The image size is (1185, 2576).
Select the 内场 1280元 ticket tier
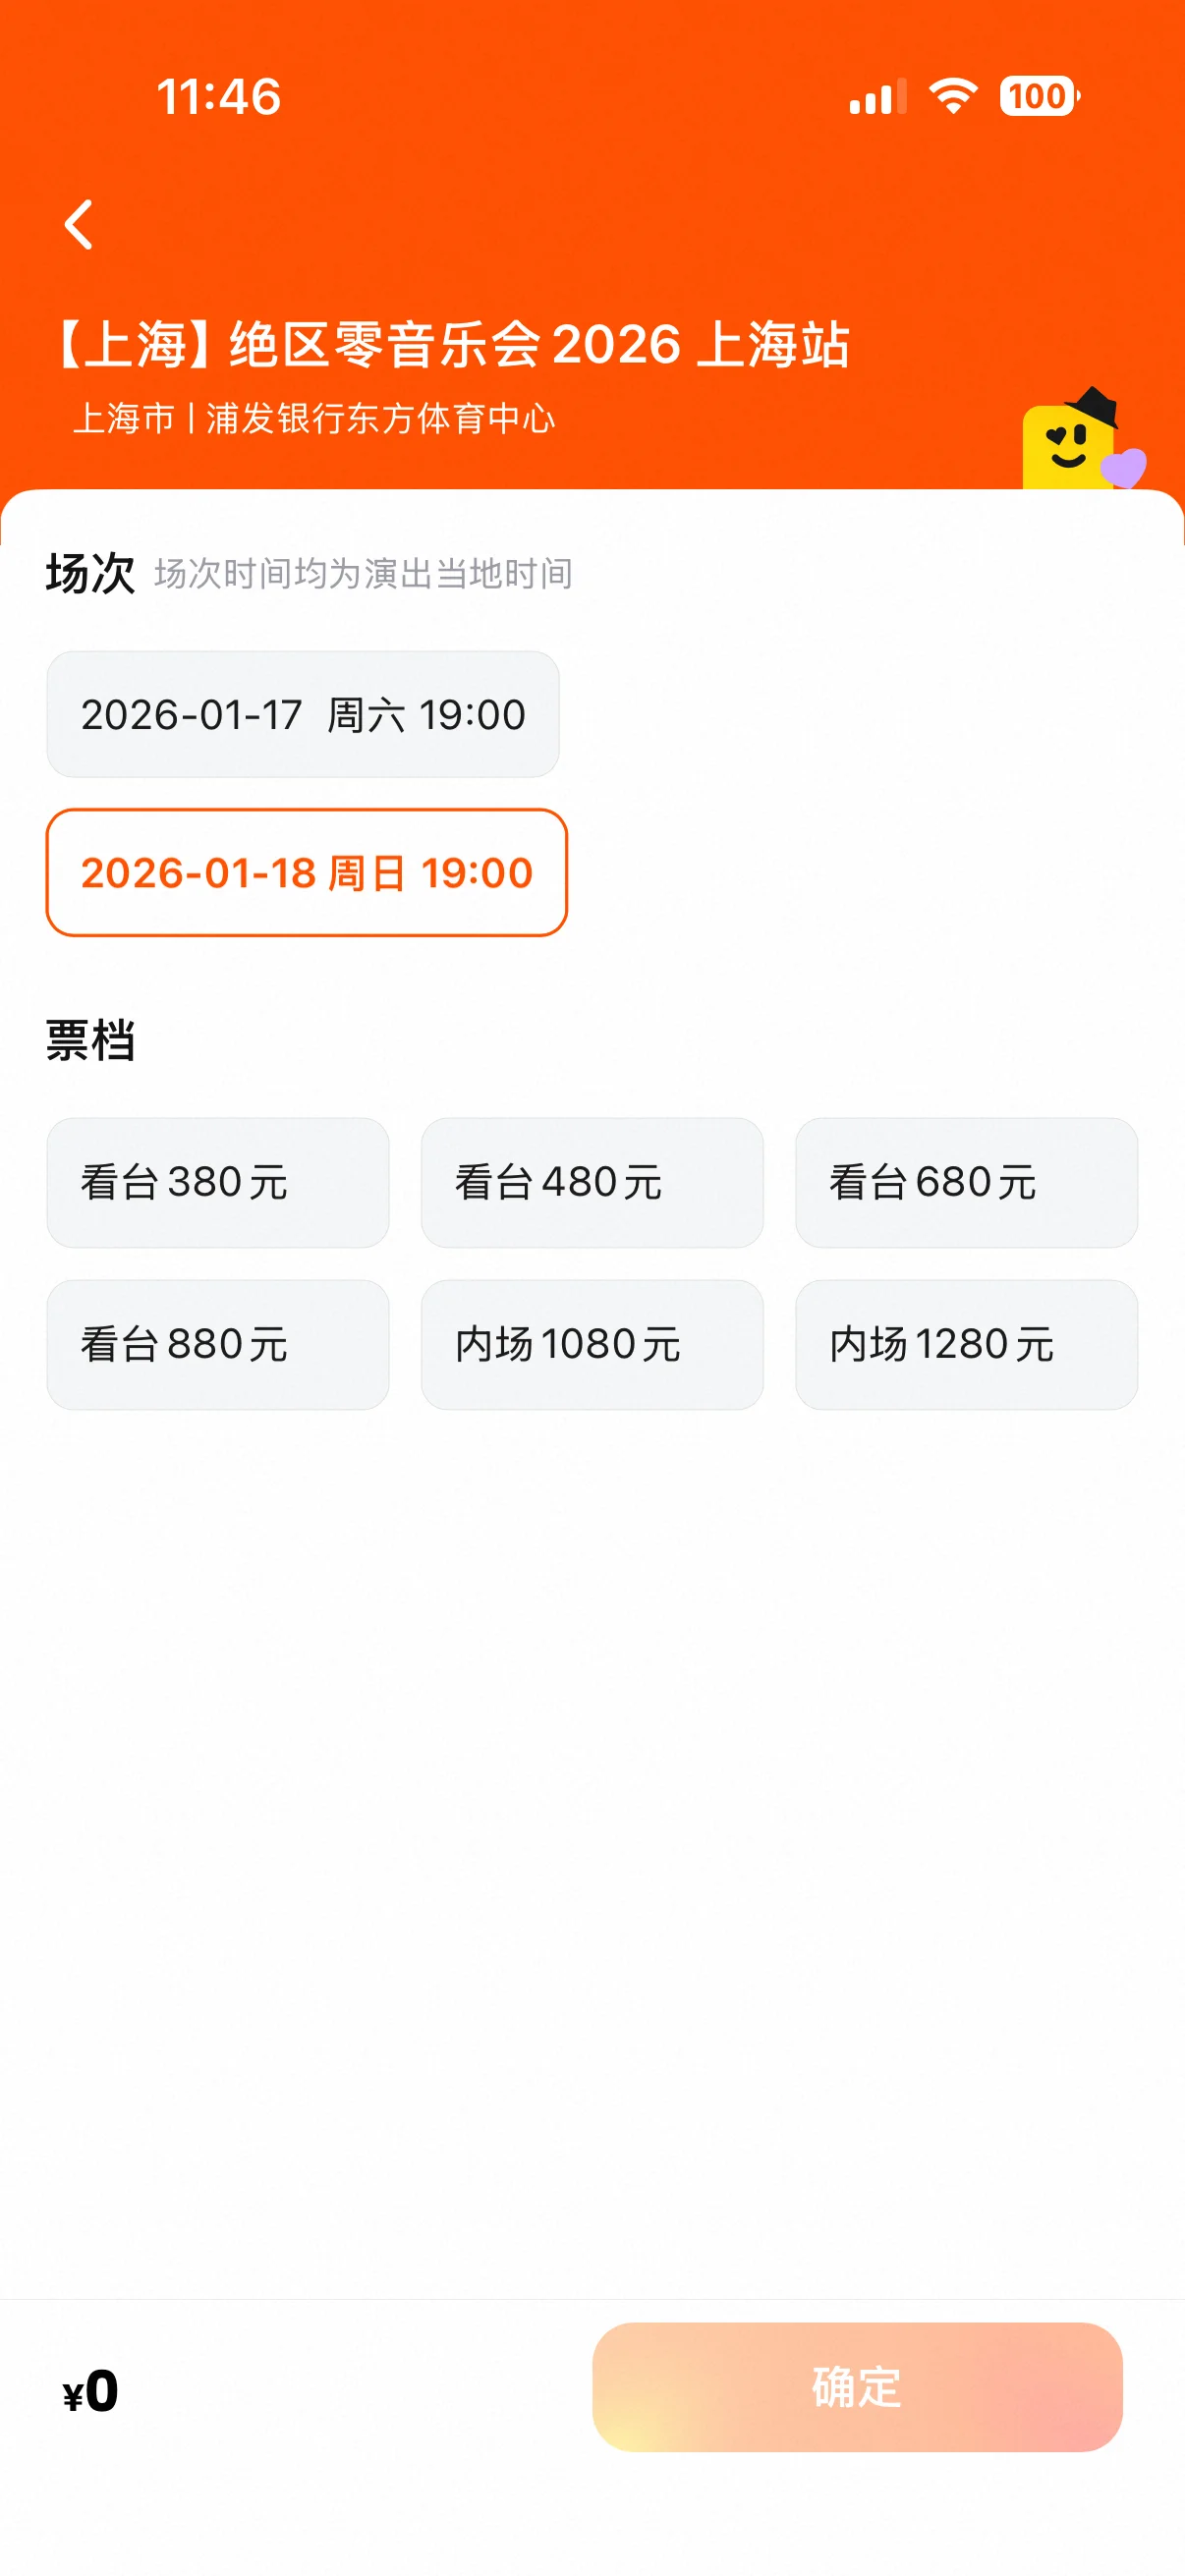point(966,1344)
